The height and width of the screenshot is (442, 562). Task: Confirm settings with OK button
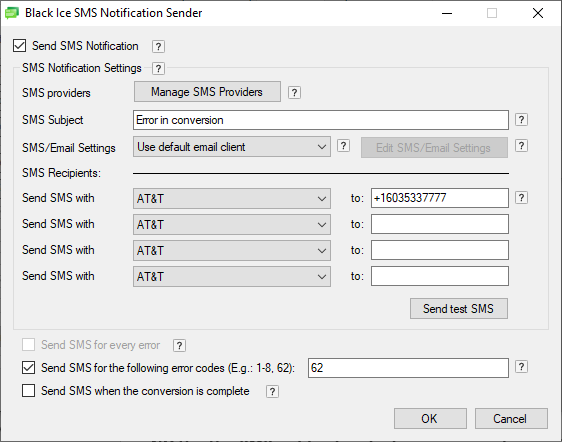coord(430,418)
